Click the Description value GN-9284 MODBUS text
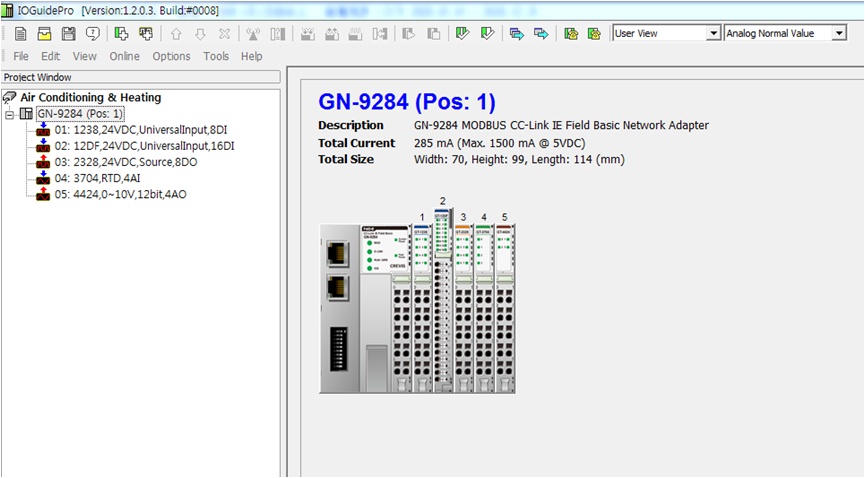The width and height of the screenshot is (865, 478). 561,125
